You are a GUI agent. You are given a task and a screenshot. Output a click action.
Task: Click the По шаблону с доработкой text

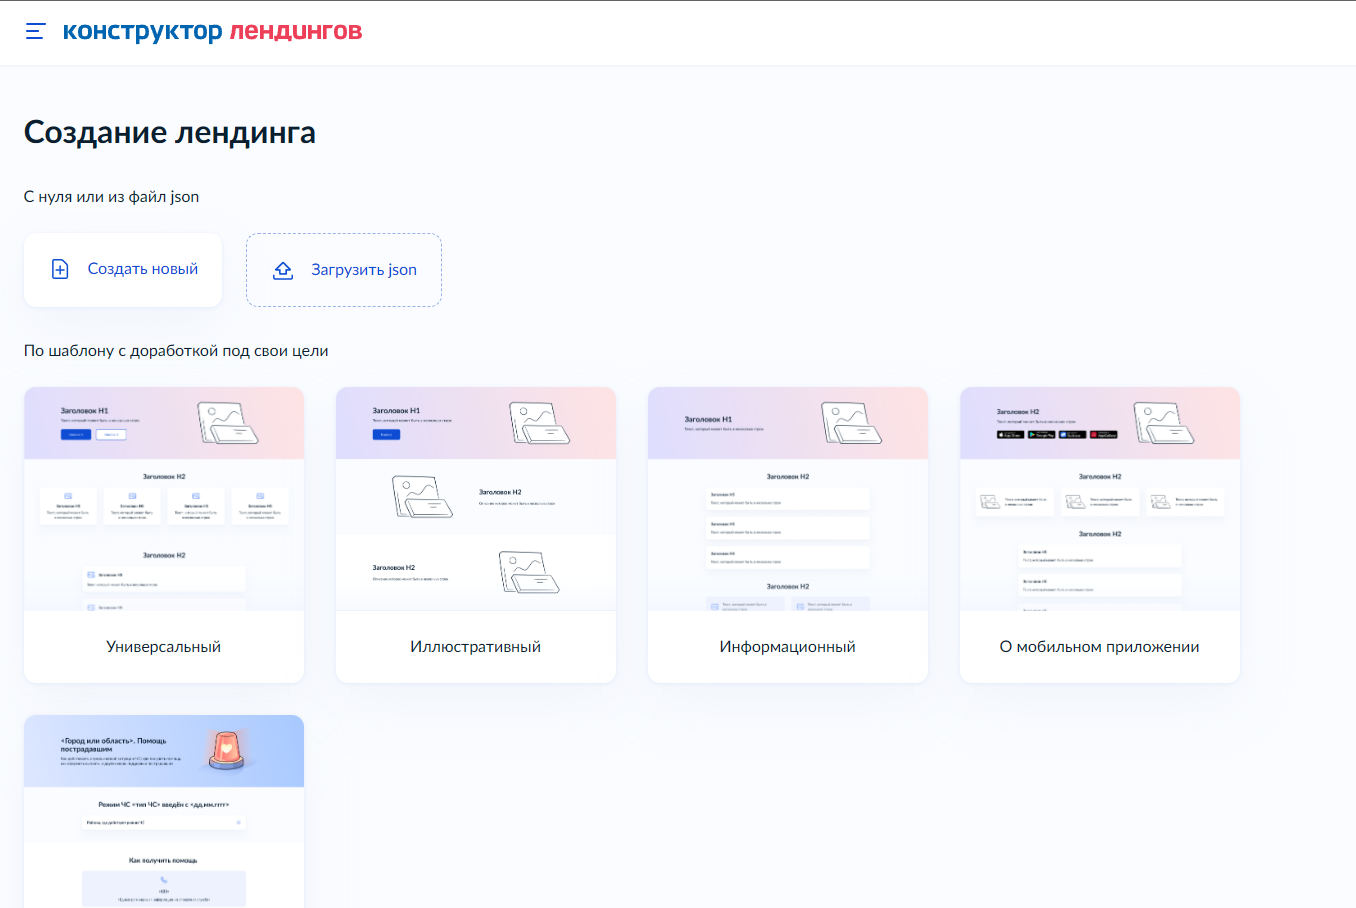[176, 351]
